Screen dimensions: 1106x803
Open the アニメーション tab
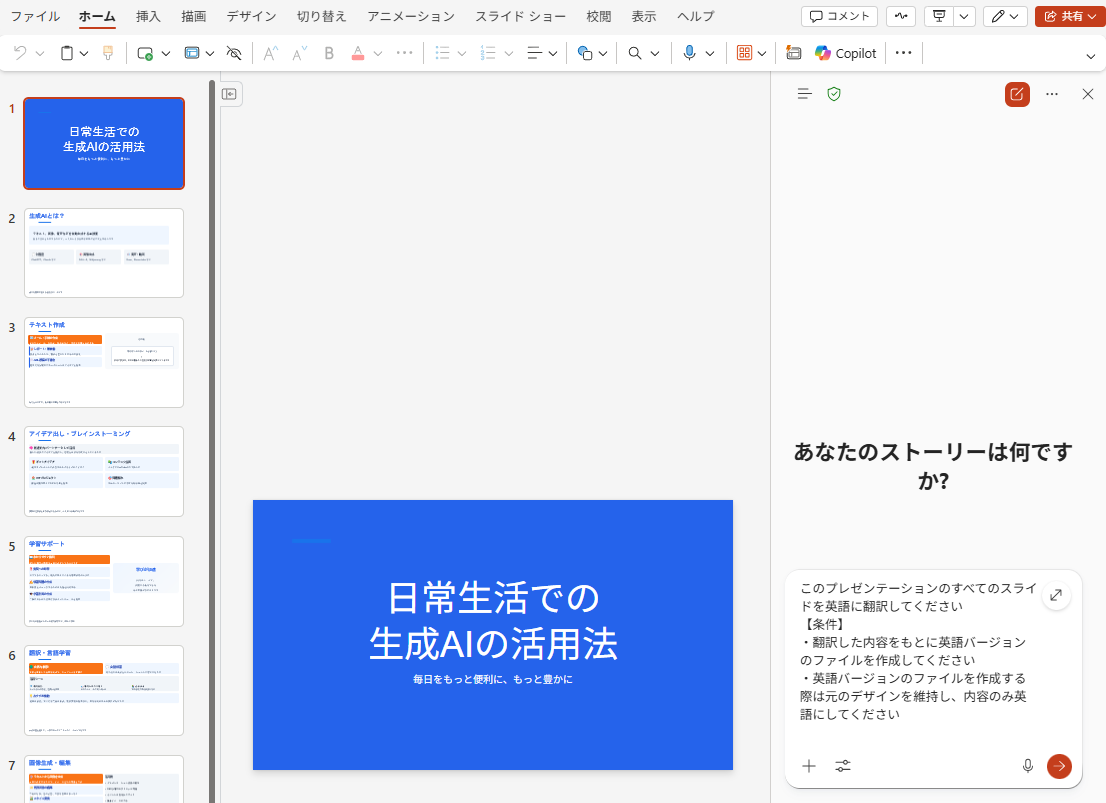point(410,16)
